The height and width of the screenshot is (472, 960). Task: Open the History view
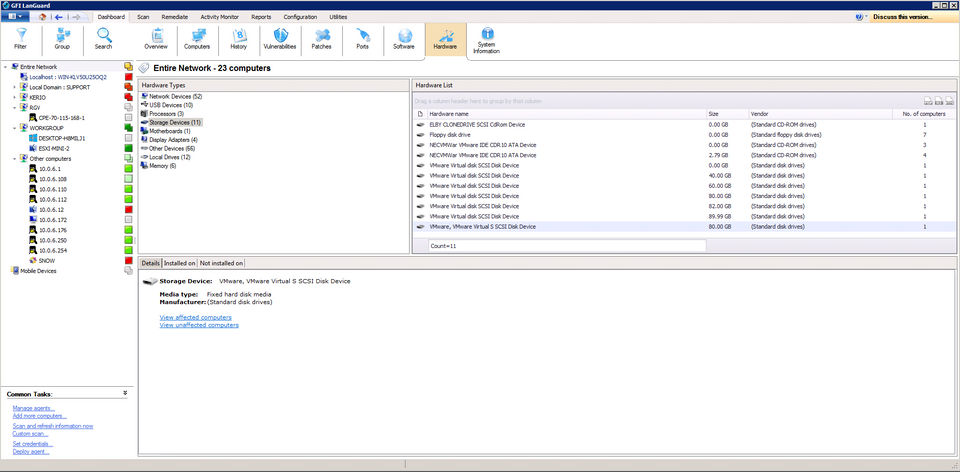tap(239, 40)
